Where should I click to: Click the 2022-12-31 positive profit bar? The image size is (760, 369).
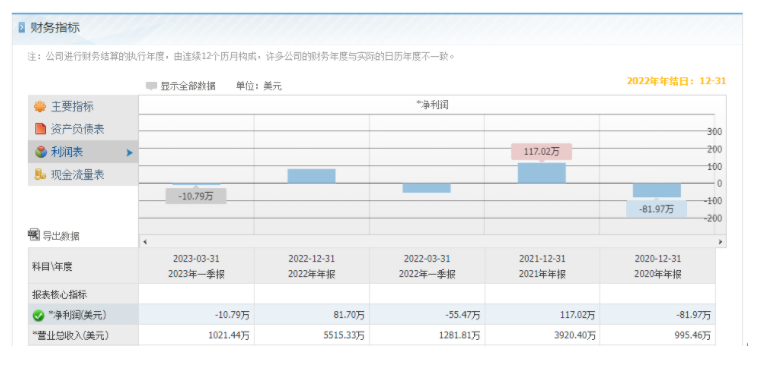[x=311, y=176]
